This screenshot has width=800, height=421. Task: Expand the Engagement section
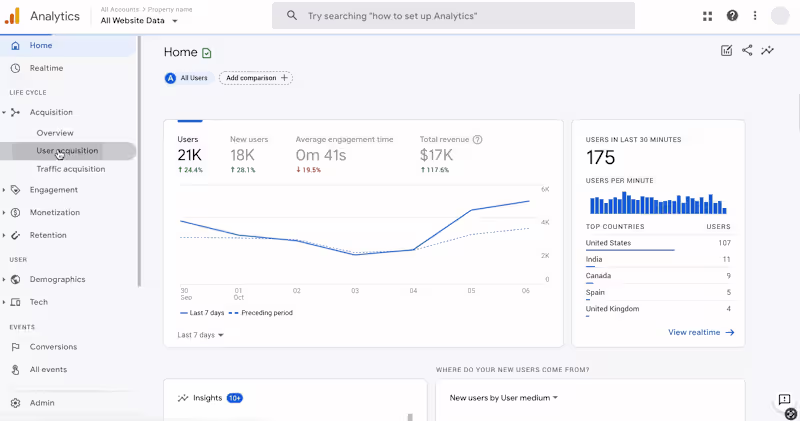53,190
